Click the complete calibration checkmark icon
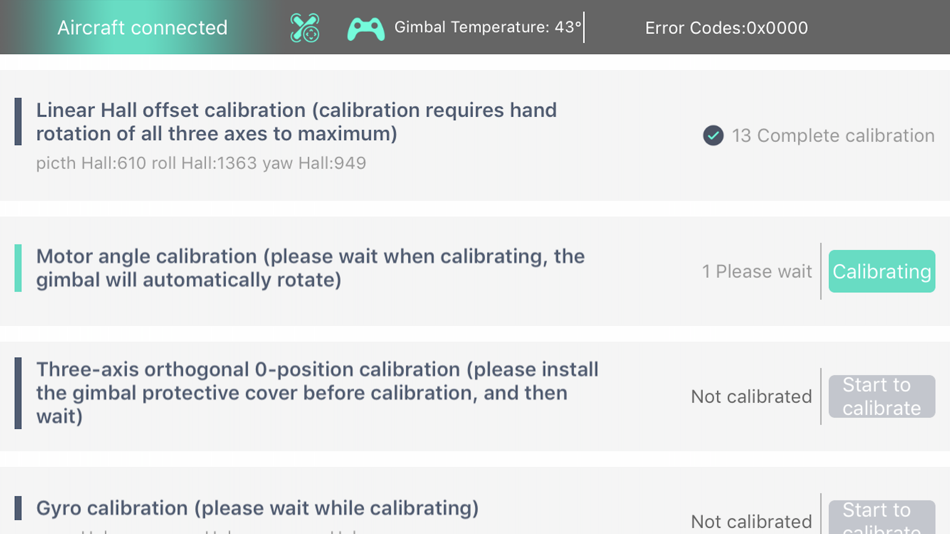This screenshot has width=950, height=534. 713,135
